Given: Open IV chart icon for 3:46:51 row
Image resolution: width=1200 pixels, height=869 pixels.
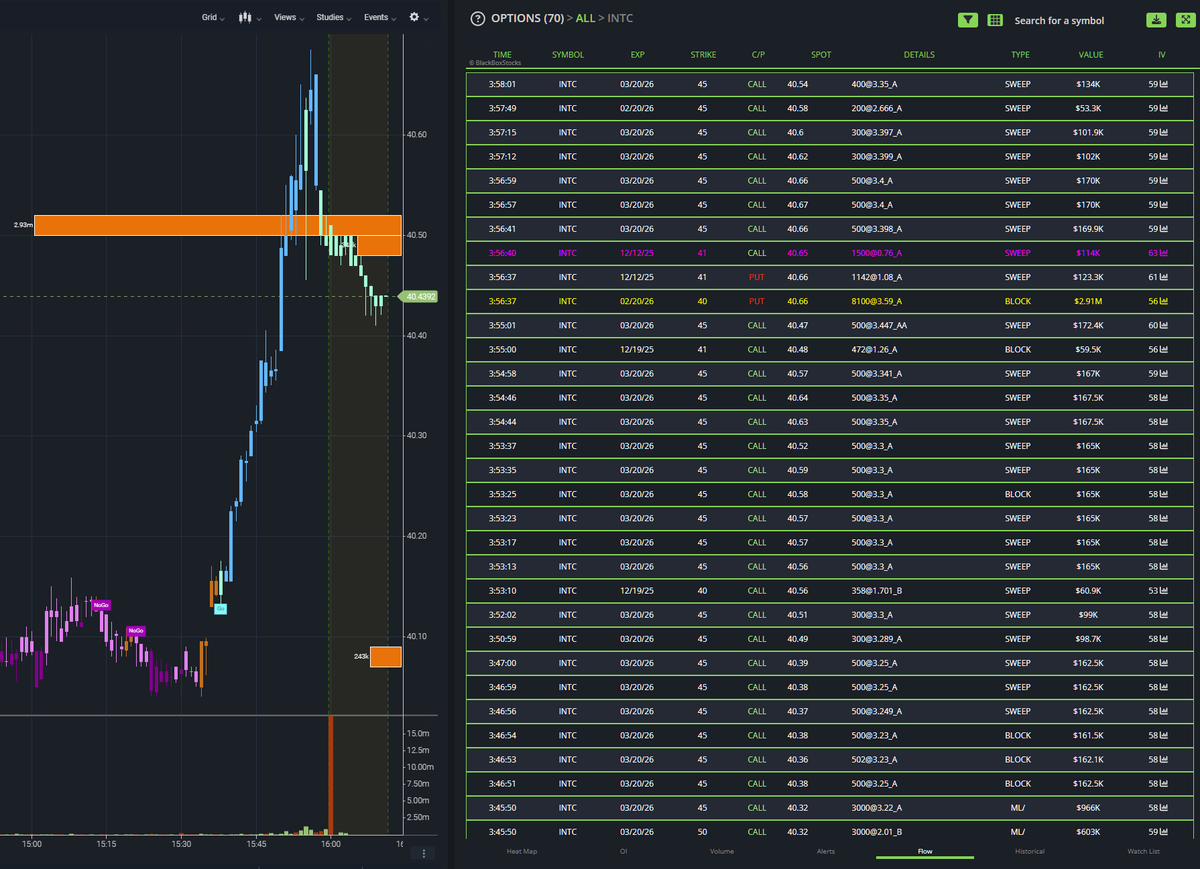Looking at the screenshot, I should 1164,784.
